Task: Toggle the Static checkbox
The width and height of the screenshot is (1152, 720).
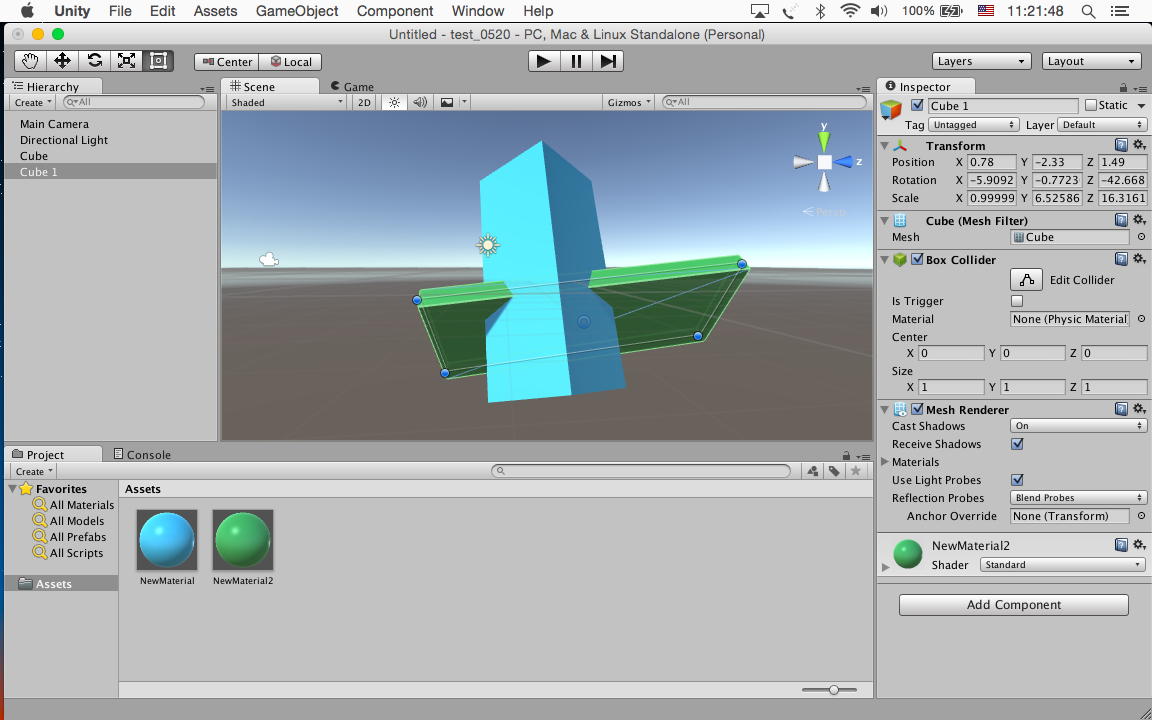Action: pyautogui.click(x=1091, y=105)
